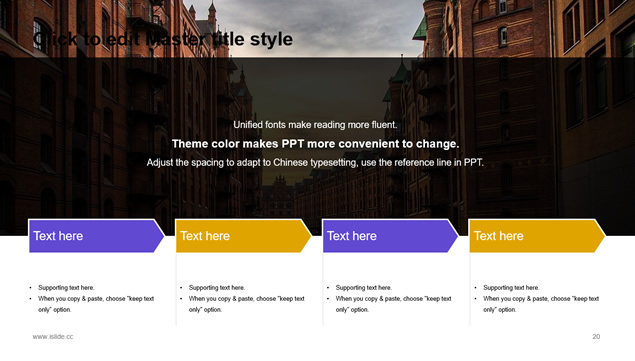Select 'When you copy & paste' bullet under first yellow arrow
635x361 pixels.
tap(247, 304)
